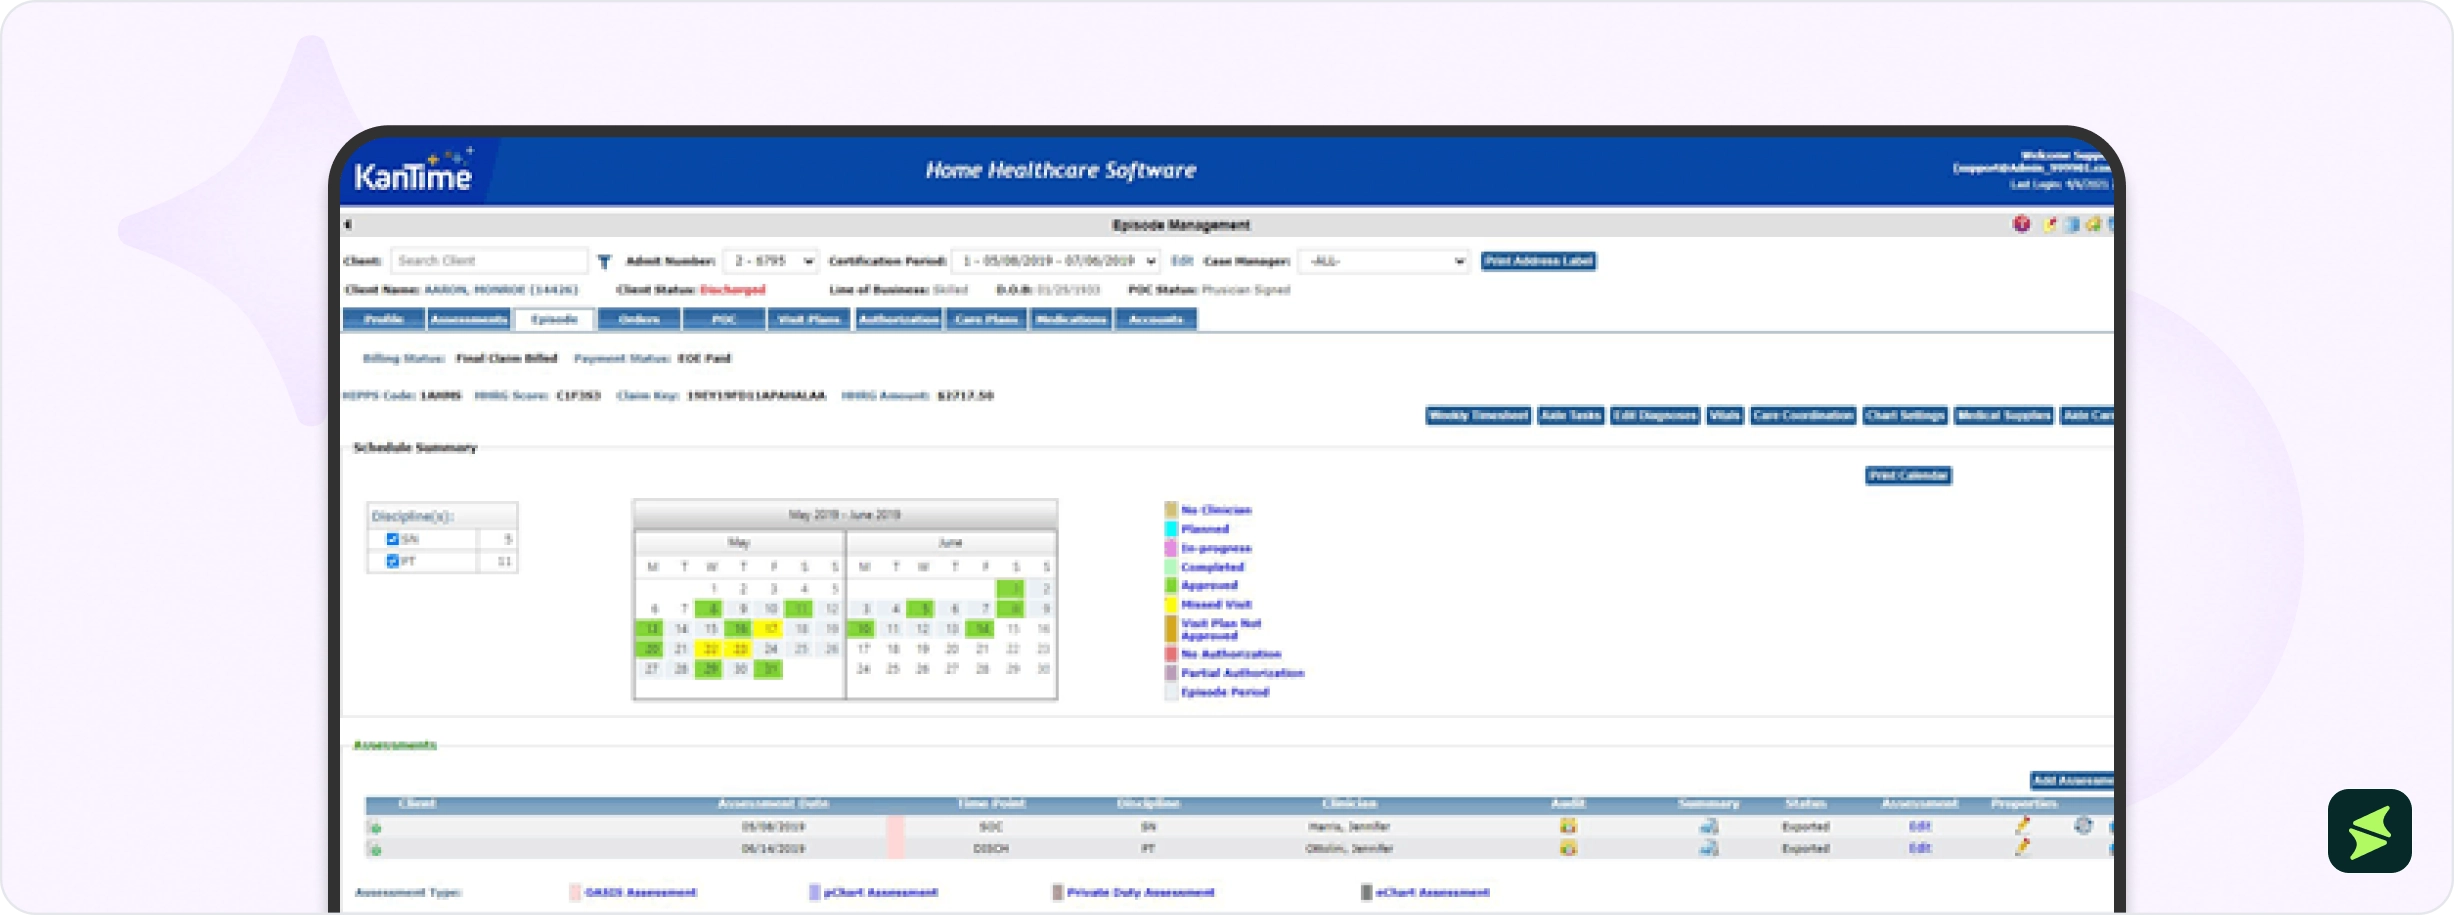Click properties pencil icon for the SOC assessment
This screenshot has height=915, width=2454.
point(2022,825)
